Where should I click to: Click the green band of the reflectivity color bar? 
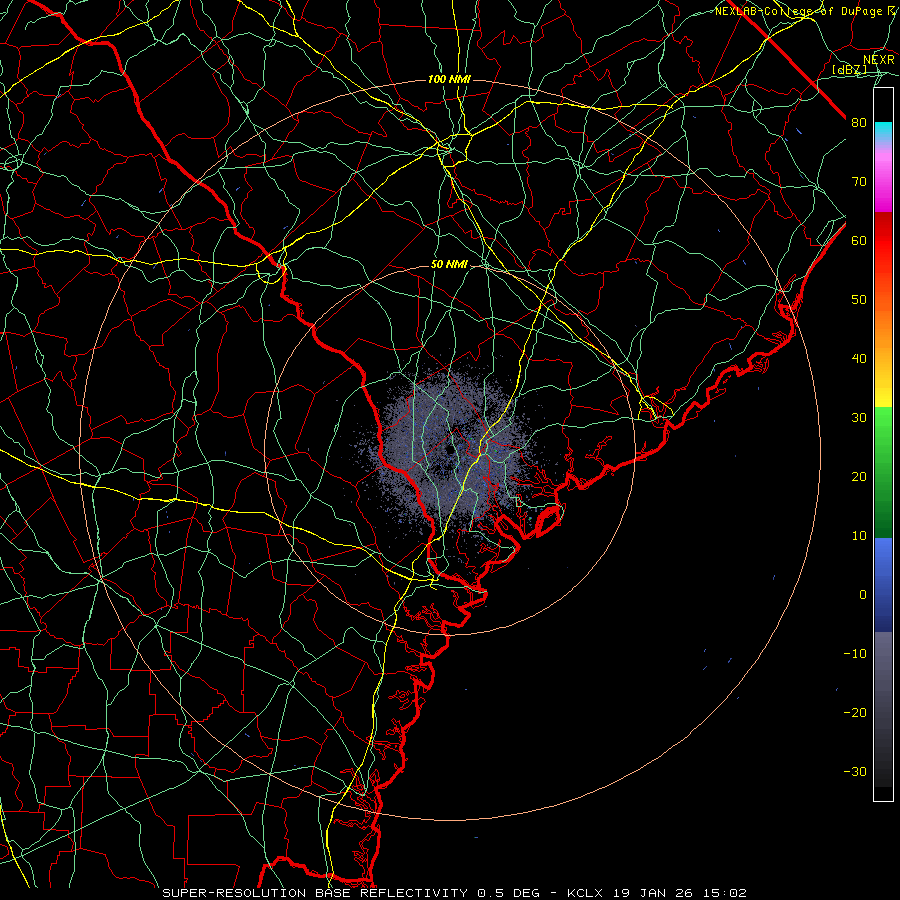pos(883,472)
